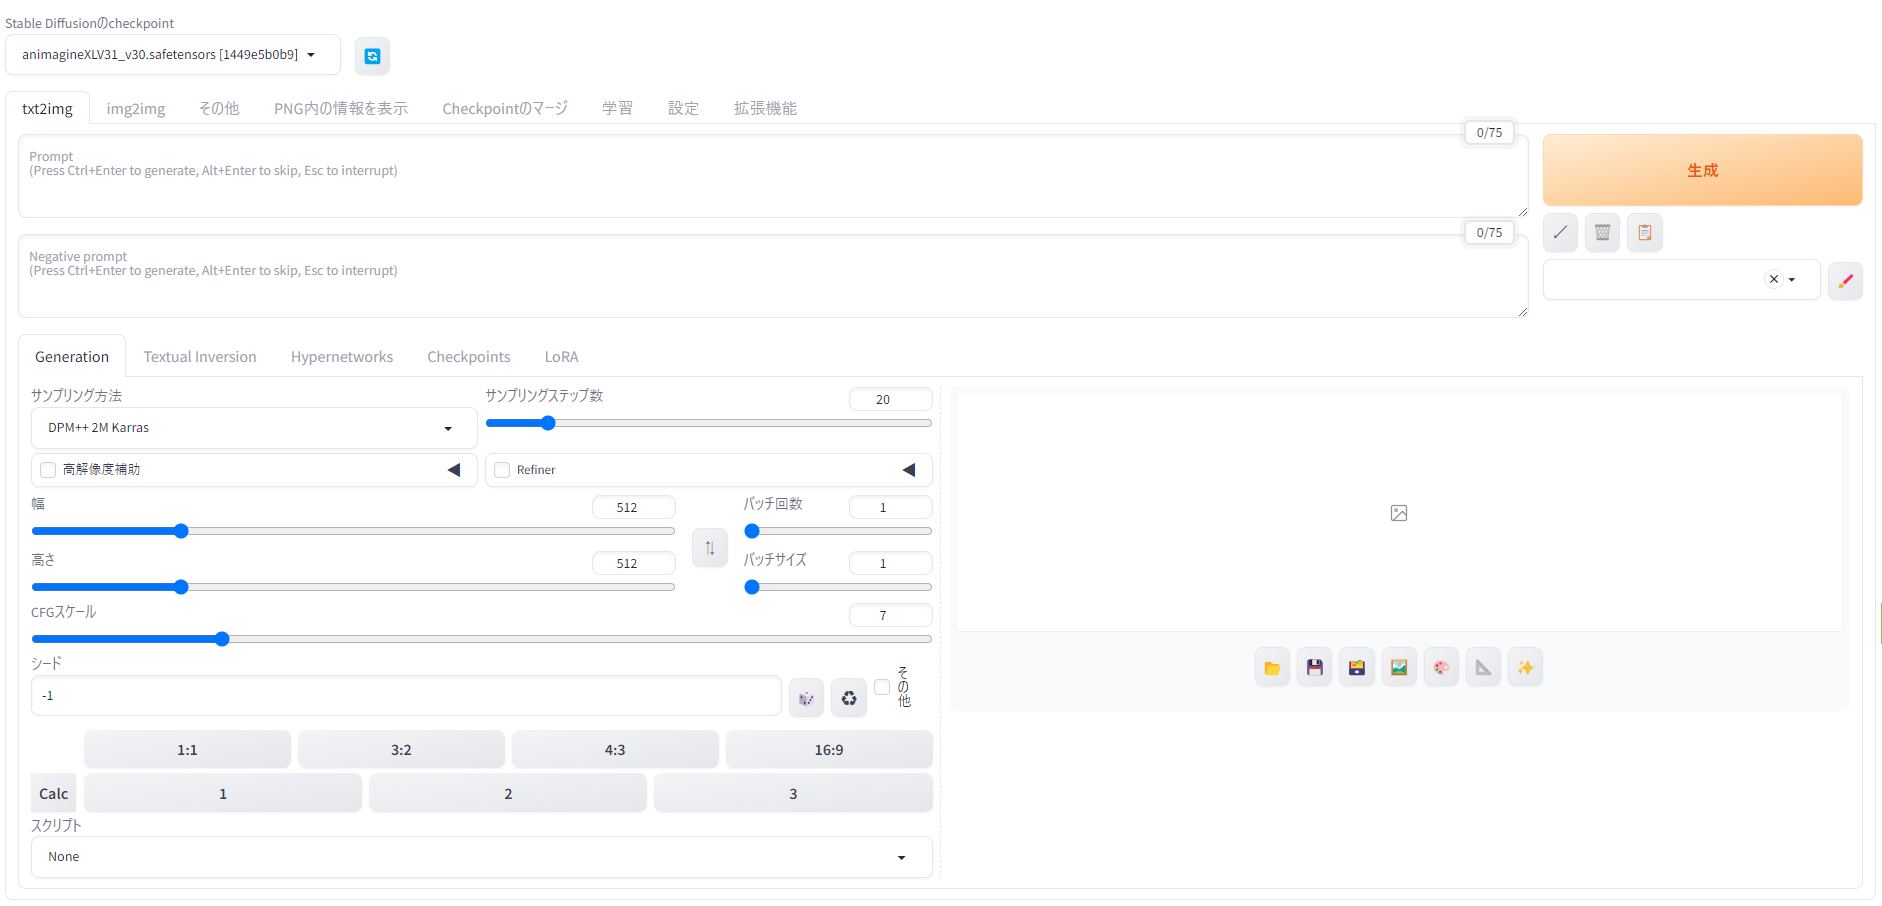Open the styles dropdown arrow
This screenshot has width=1882, height=906.
[1792, 280]
